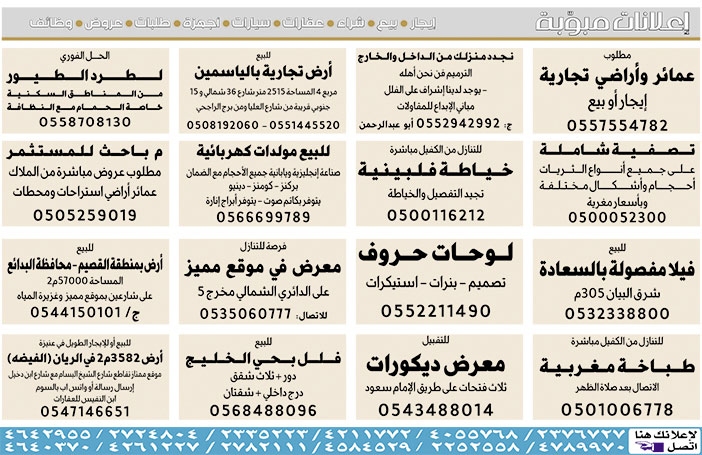702x455 pixels.
Task: Click the headline نجدد منزلك من الداخل والخارج
Action: pyautogui.click(x=435, y=57)
